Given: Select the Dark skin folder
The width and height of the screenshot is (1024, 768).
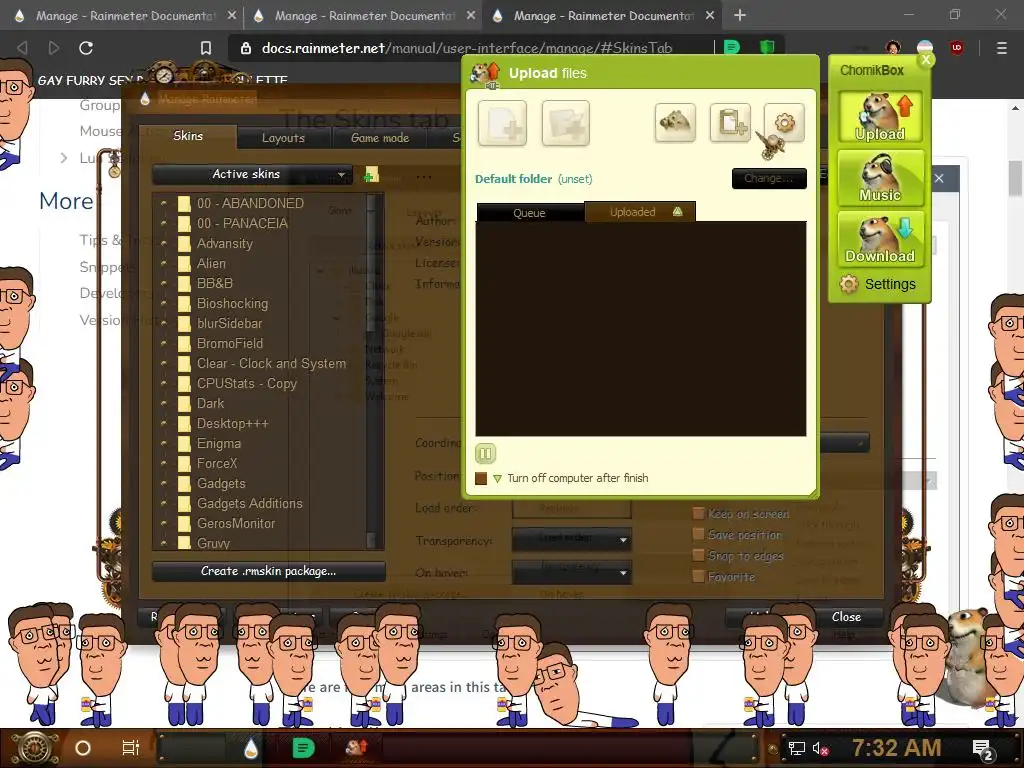Looking at the screenshot, I should pyautogui.click(x=210, y=404).
